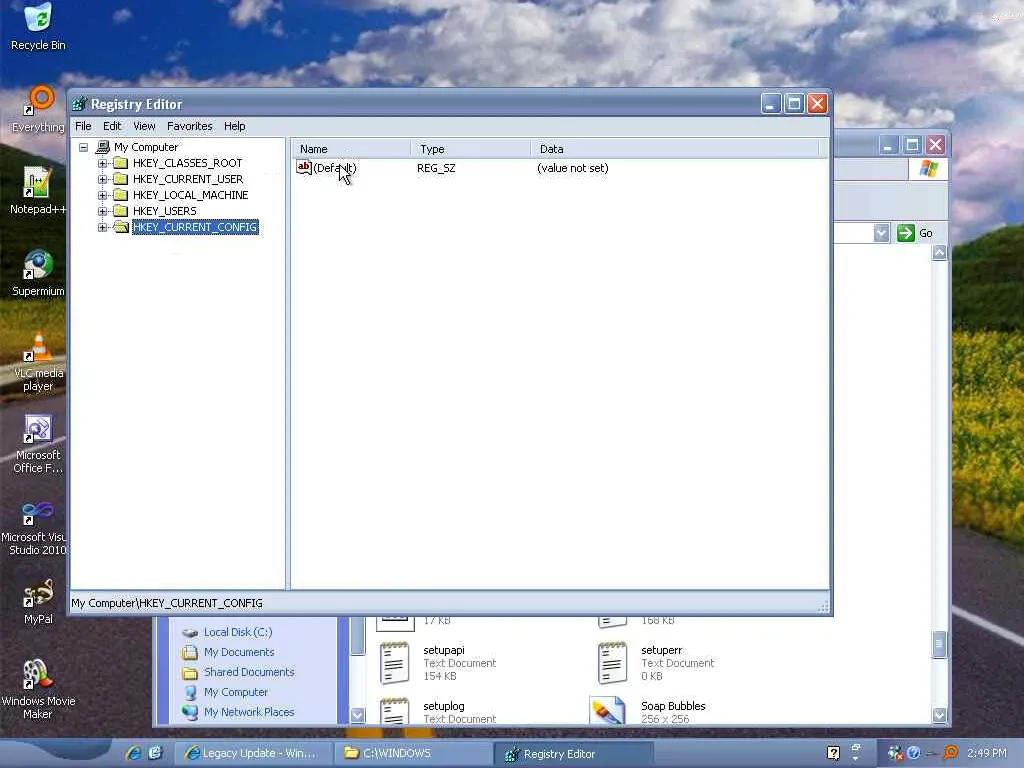Select the (value not set) data cell
The width and height of the screenshot is (1024, 768).
573,168
